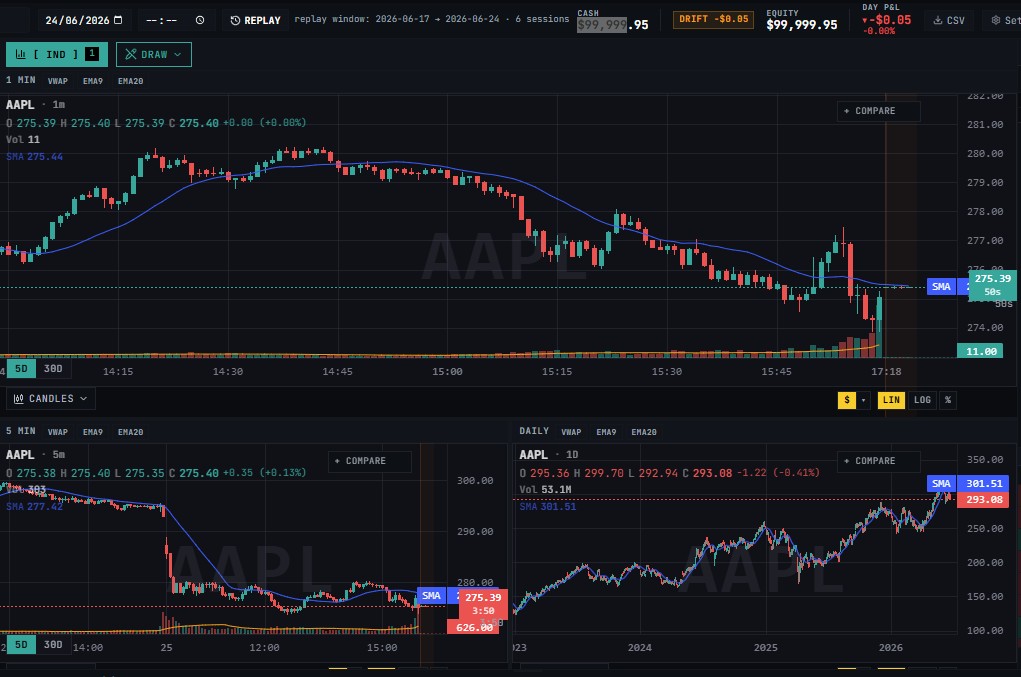This screenshot has height=677, width=1021.
Task: Toggle EMA20 on the 1 MIN chart
Action: (x=130, y=81)
